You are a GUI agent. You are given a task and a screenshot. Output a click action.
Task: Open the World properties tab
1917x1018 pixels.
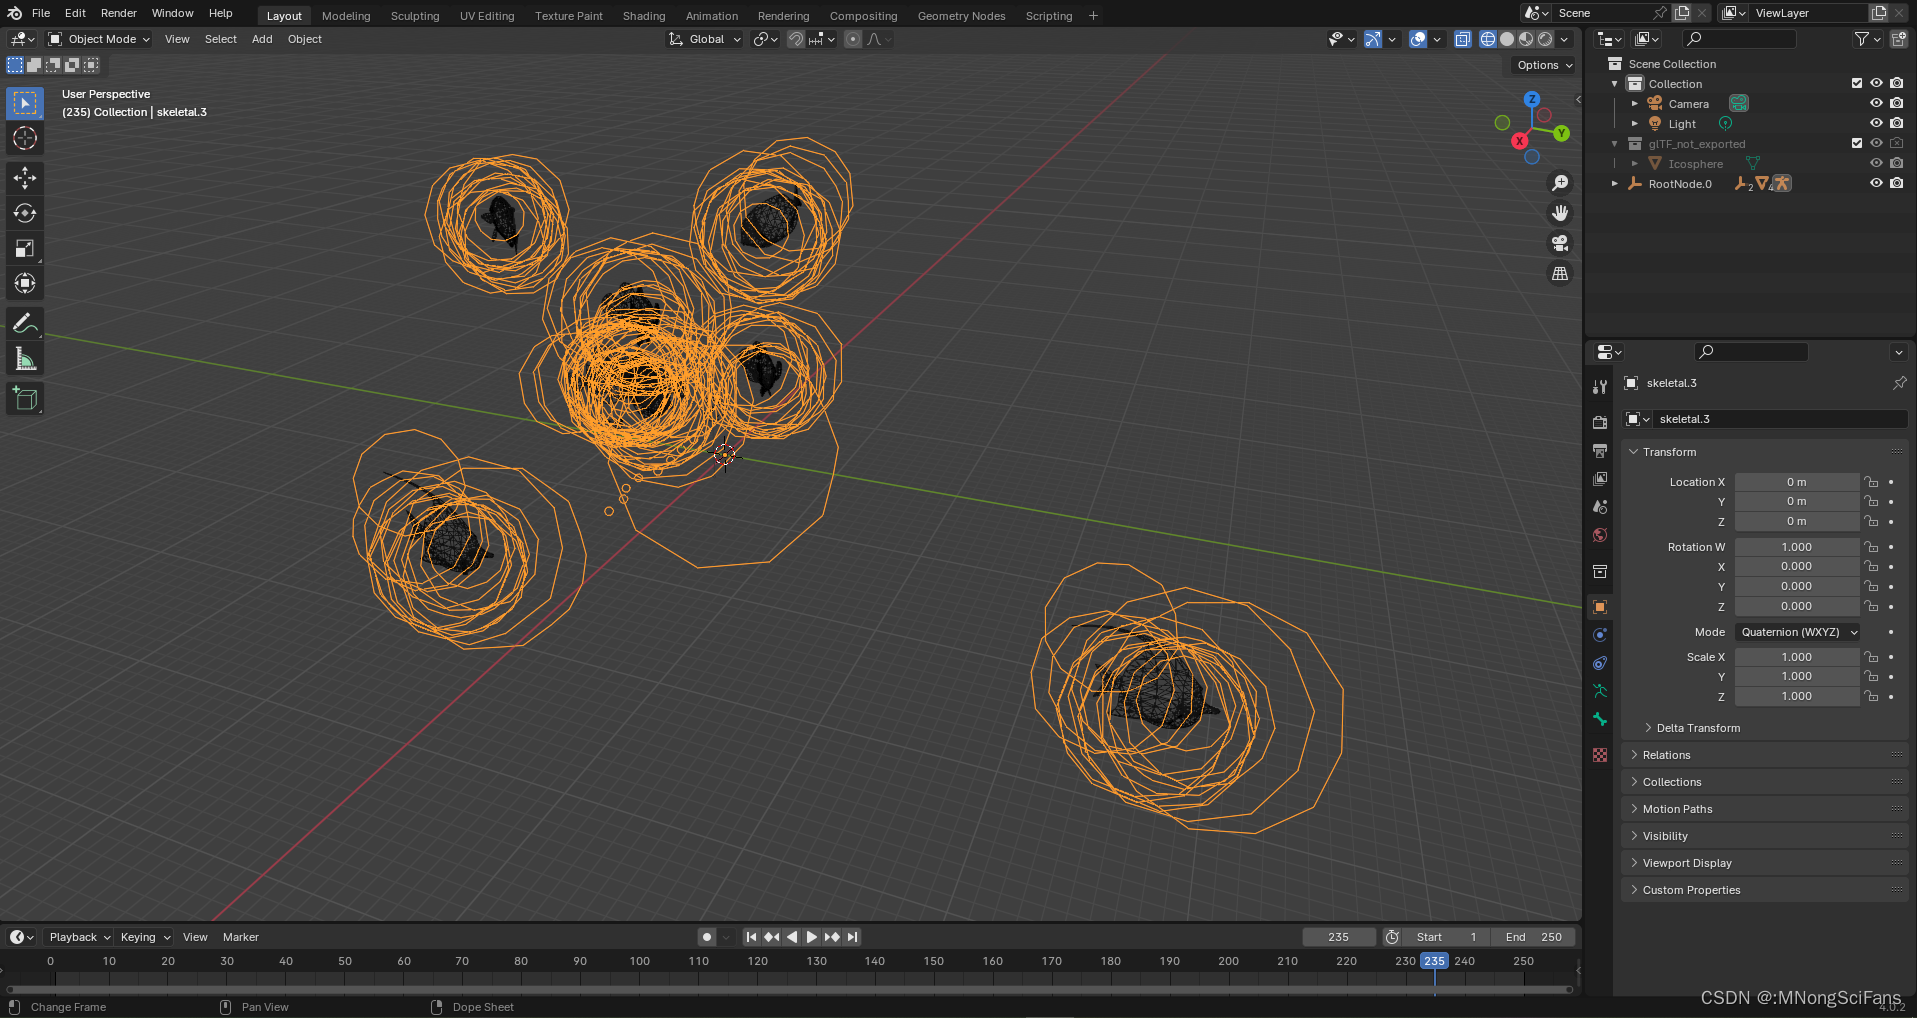pos(1600,535)
